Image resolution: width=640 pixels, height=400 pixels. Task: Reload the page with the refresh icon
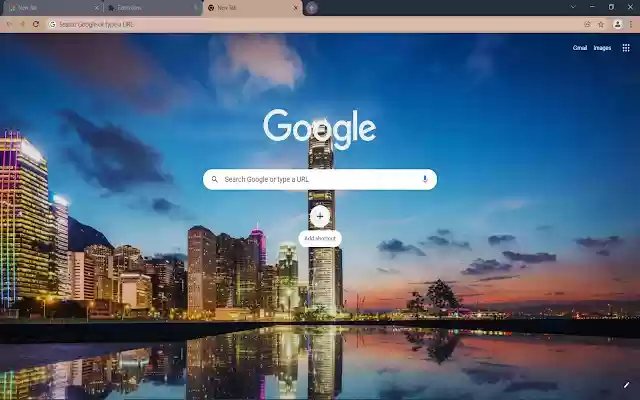[36, 24]
